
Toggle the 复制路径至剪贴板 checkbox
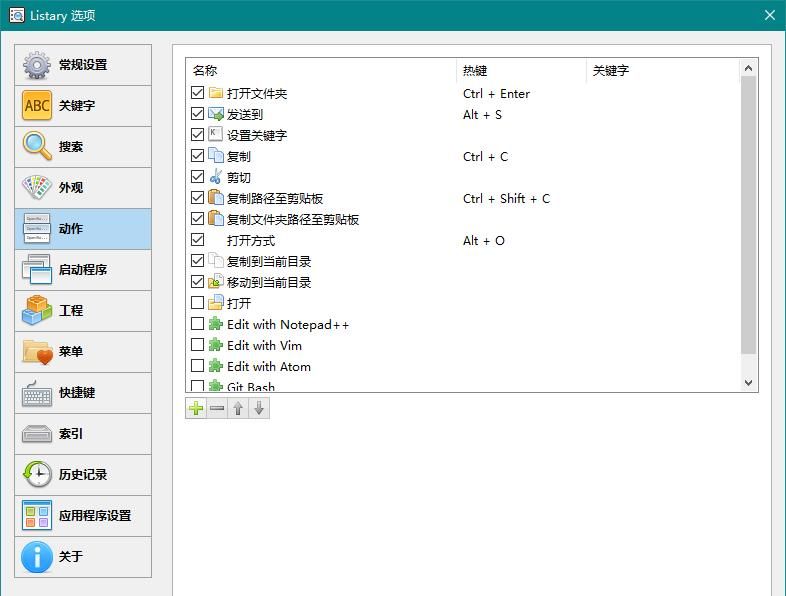pyautogui.click(x=198, y=198)
